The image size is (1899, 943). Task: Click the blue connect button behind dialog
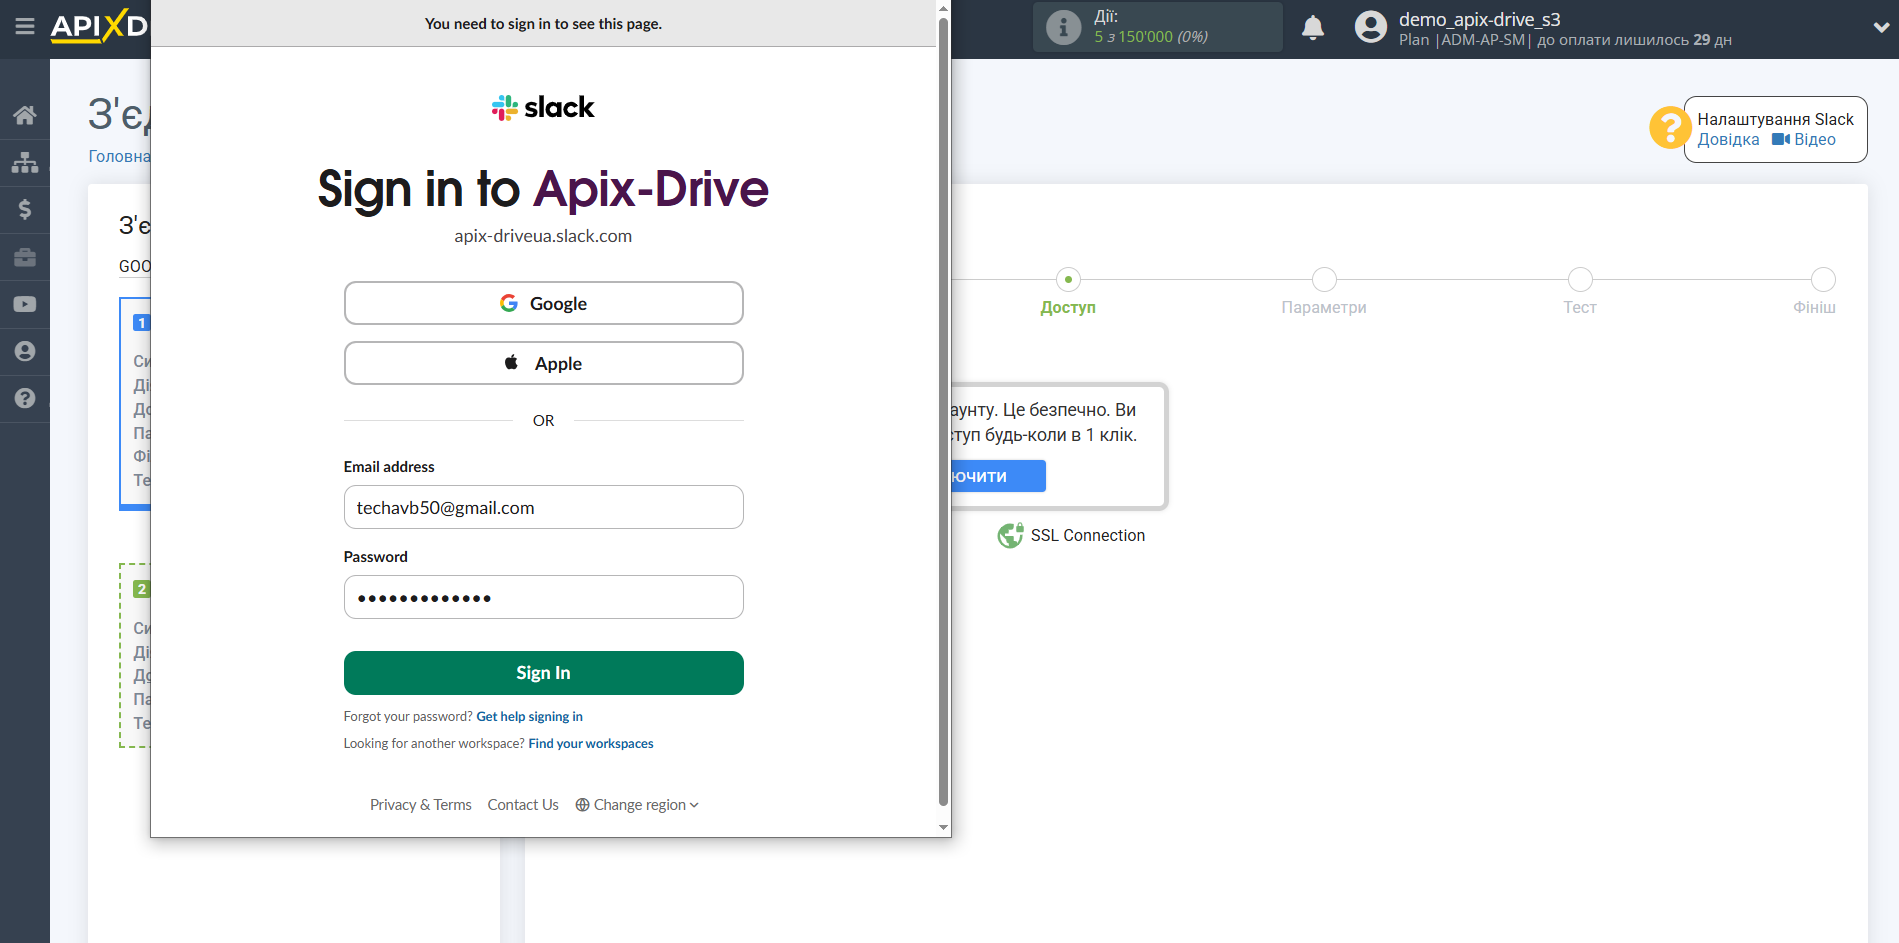(x=998, y=476)
